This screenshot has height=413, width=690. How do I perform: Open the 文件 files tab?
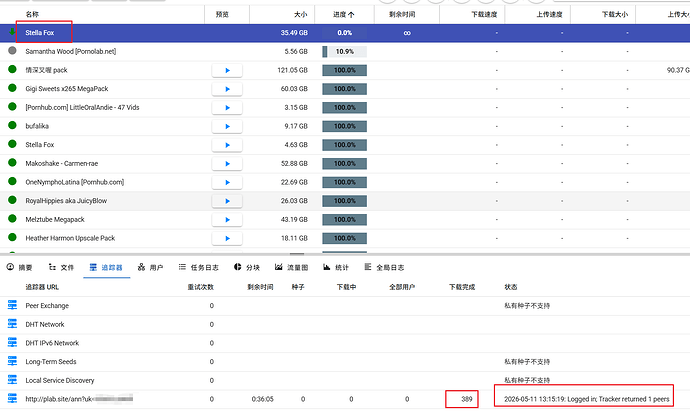click(x=62, y=267)
